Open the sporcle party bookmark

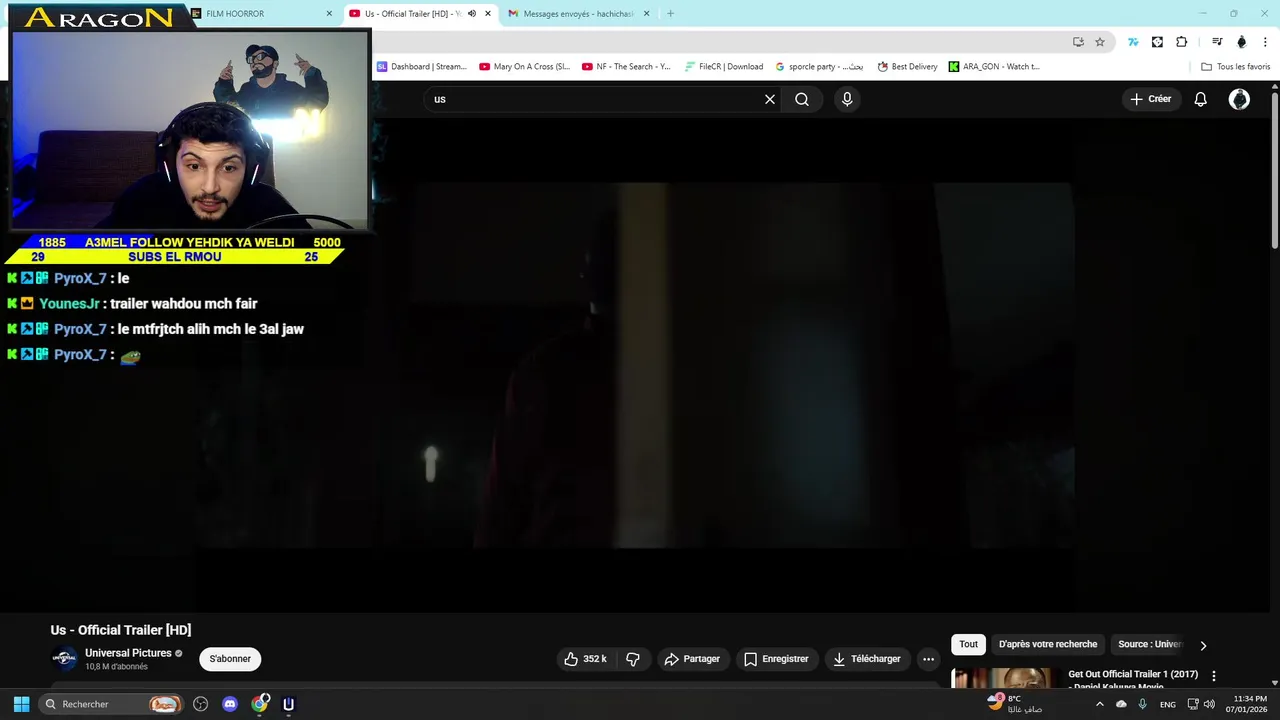819,67
